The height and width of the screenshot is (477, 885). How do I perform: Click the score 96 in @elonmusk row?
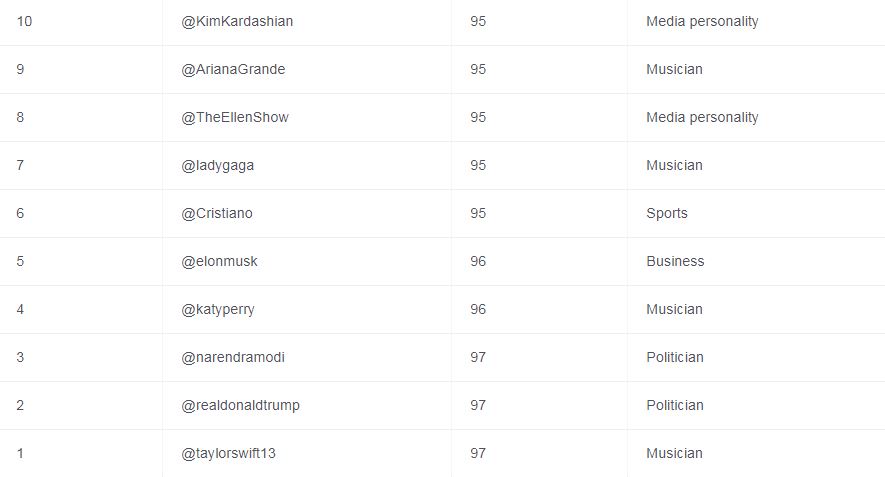click(478, 261)
